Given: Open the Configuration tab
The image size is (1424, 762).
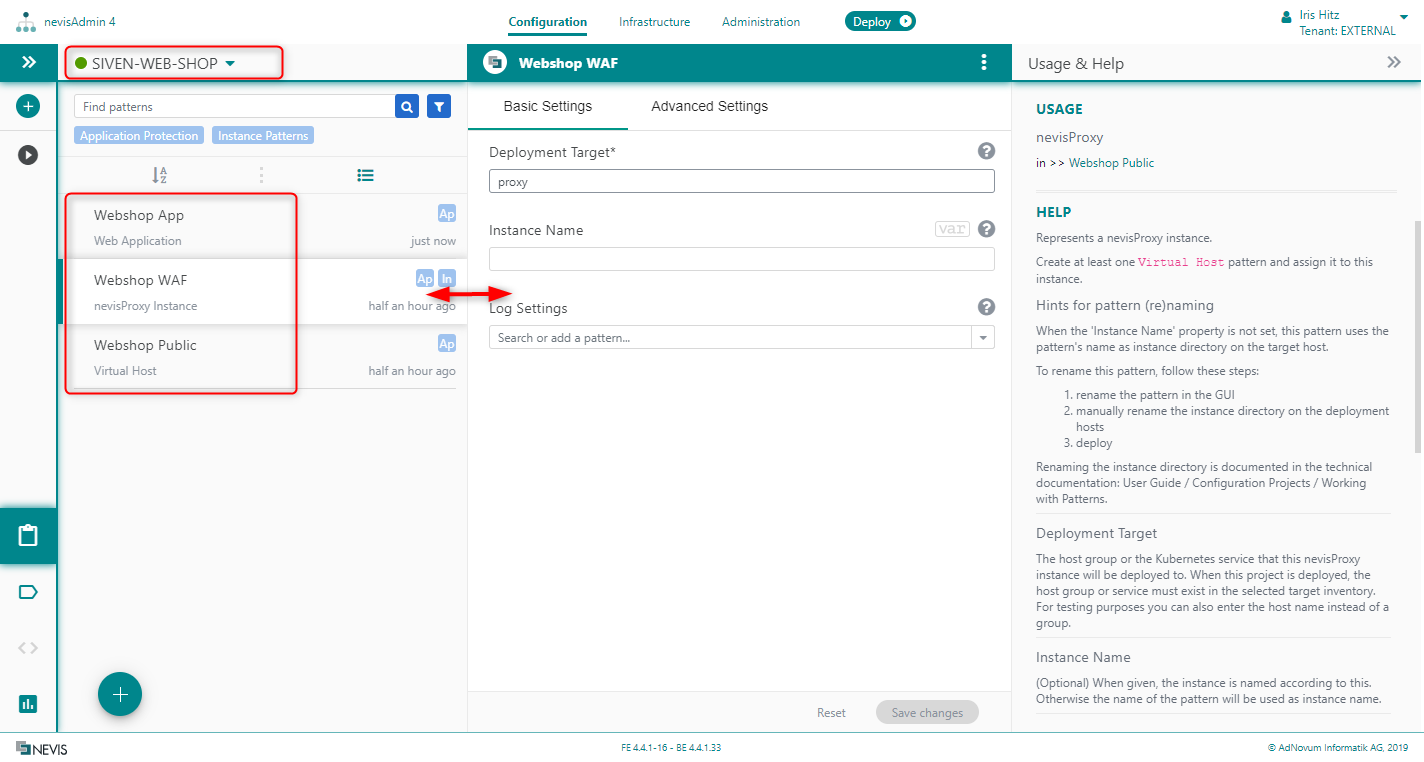Looking at the screenshot, I should 548,22.
